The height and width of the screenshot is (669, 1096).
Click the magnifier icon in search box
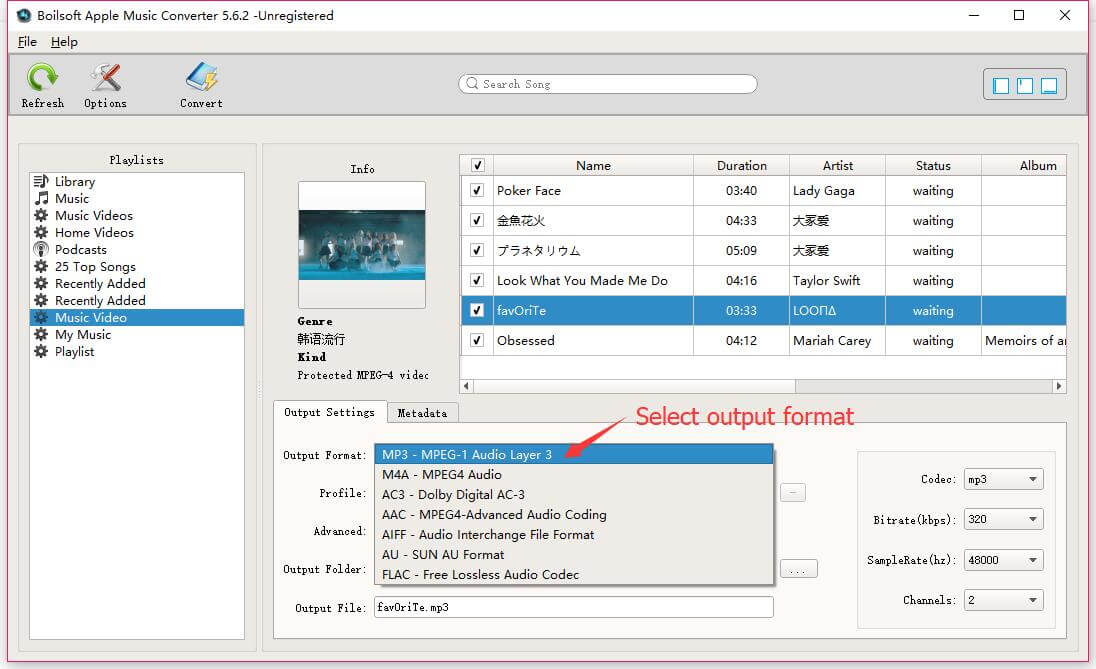point(473,83)
